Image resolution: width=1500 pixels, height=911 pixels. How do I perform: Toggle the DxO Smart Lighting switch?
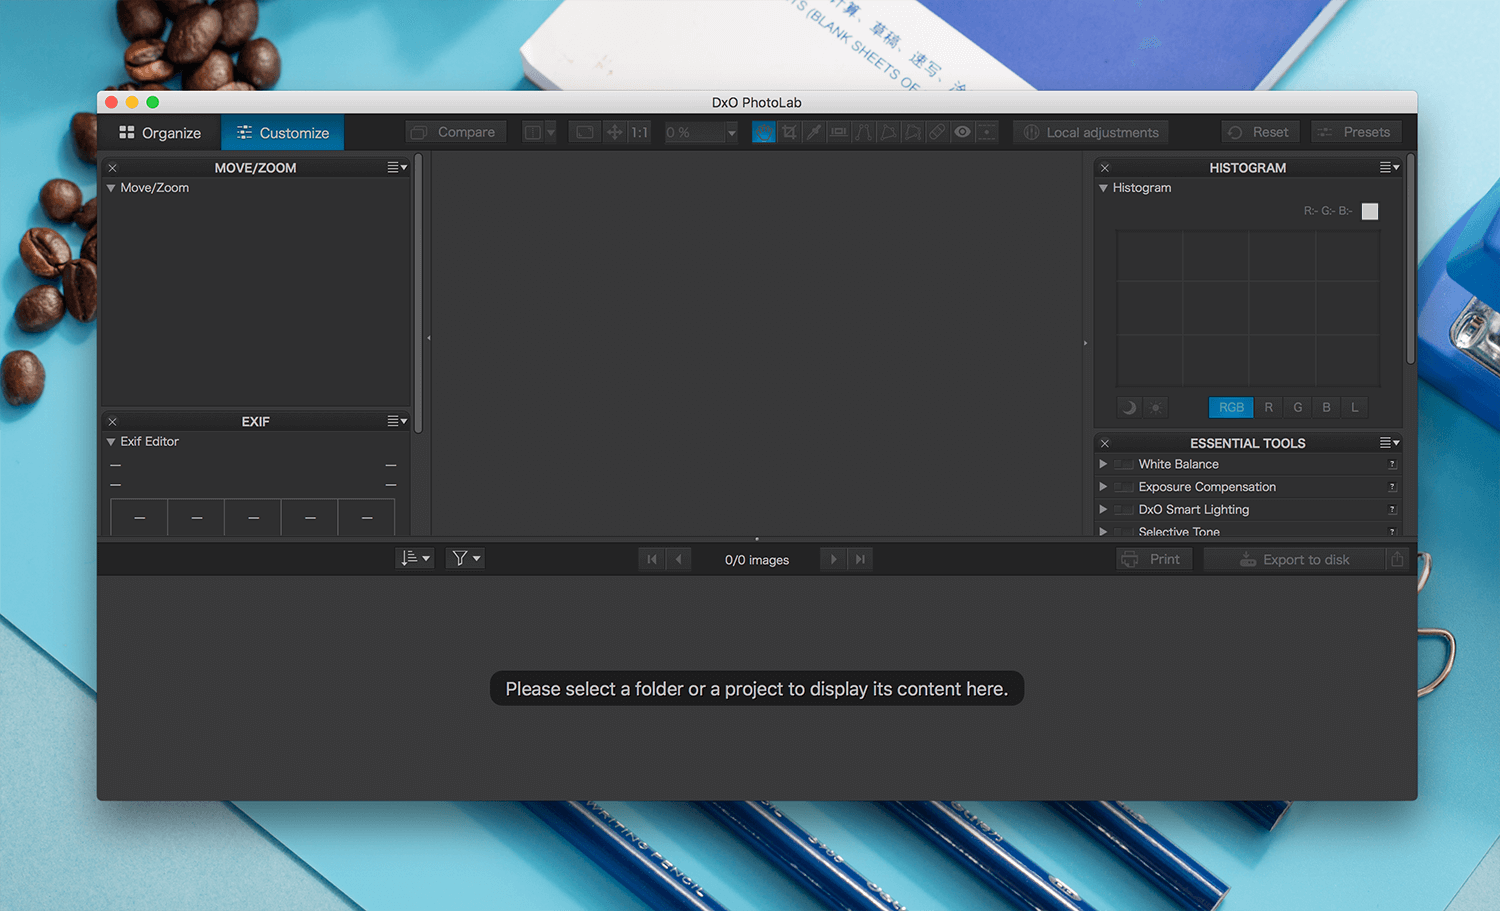click(x=1124, y=510)
